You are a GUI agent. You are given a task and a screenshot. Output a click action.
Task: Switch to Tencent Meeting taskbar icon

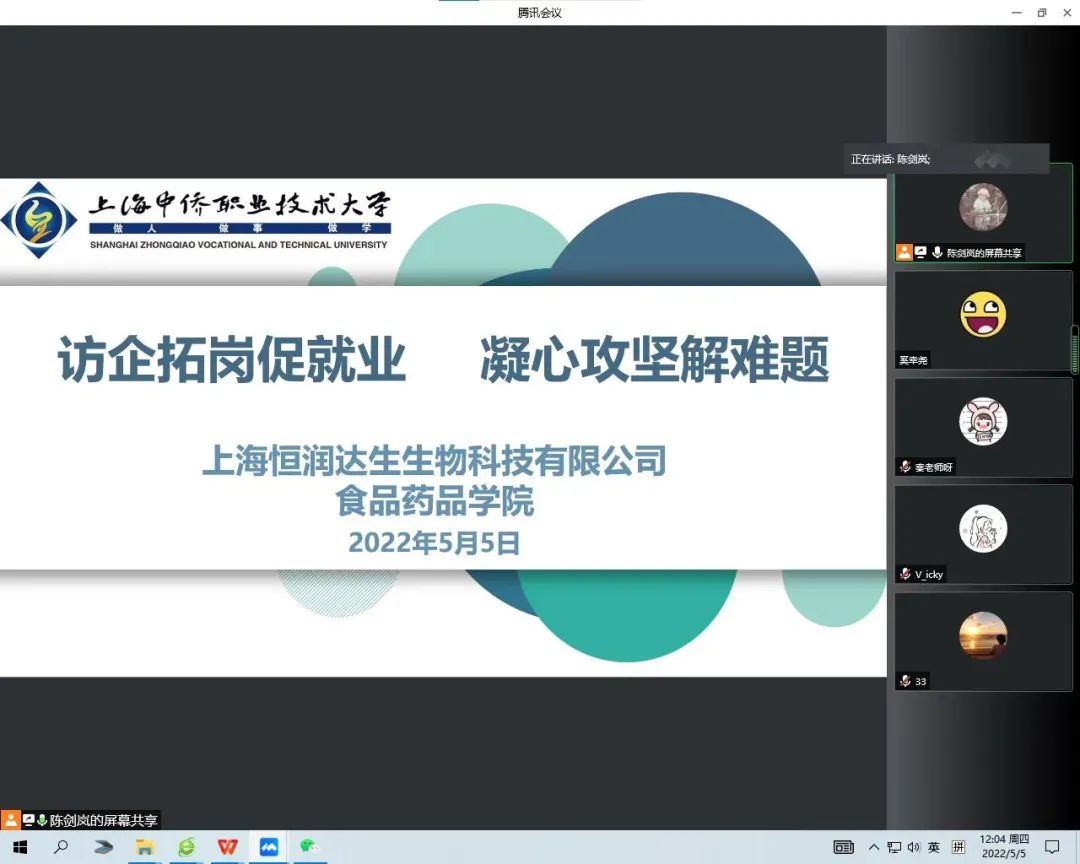[x=269, y=847]
